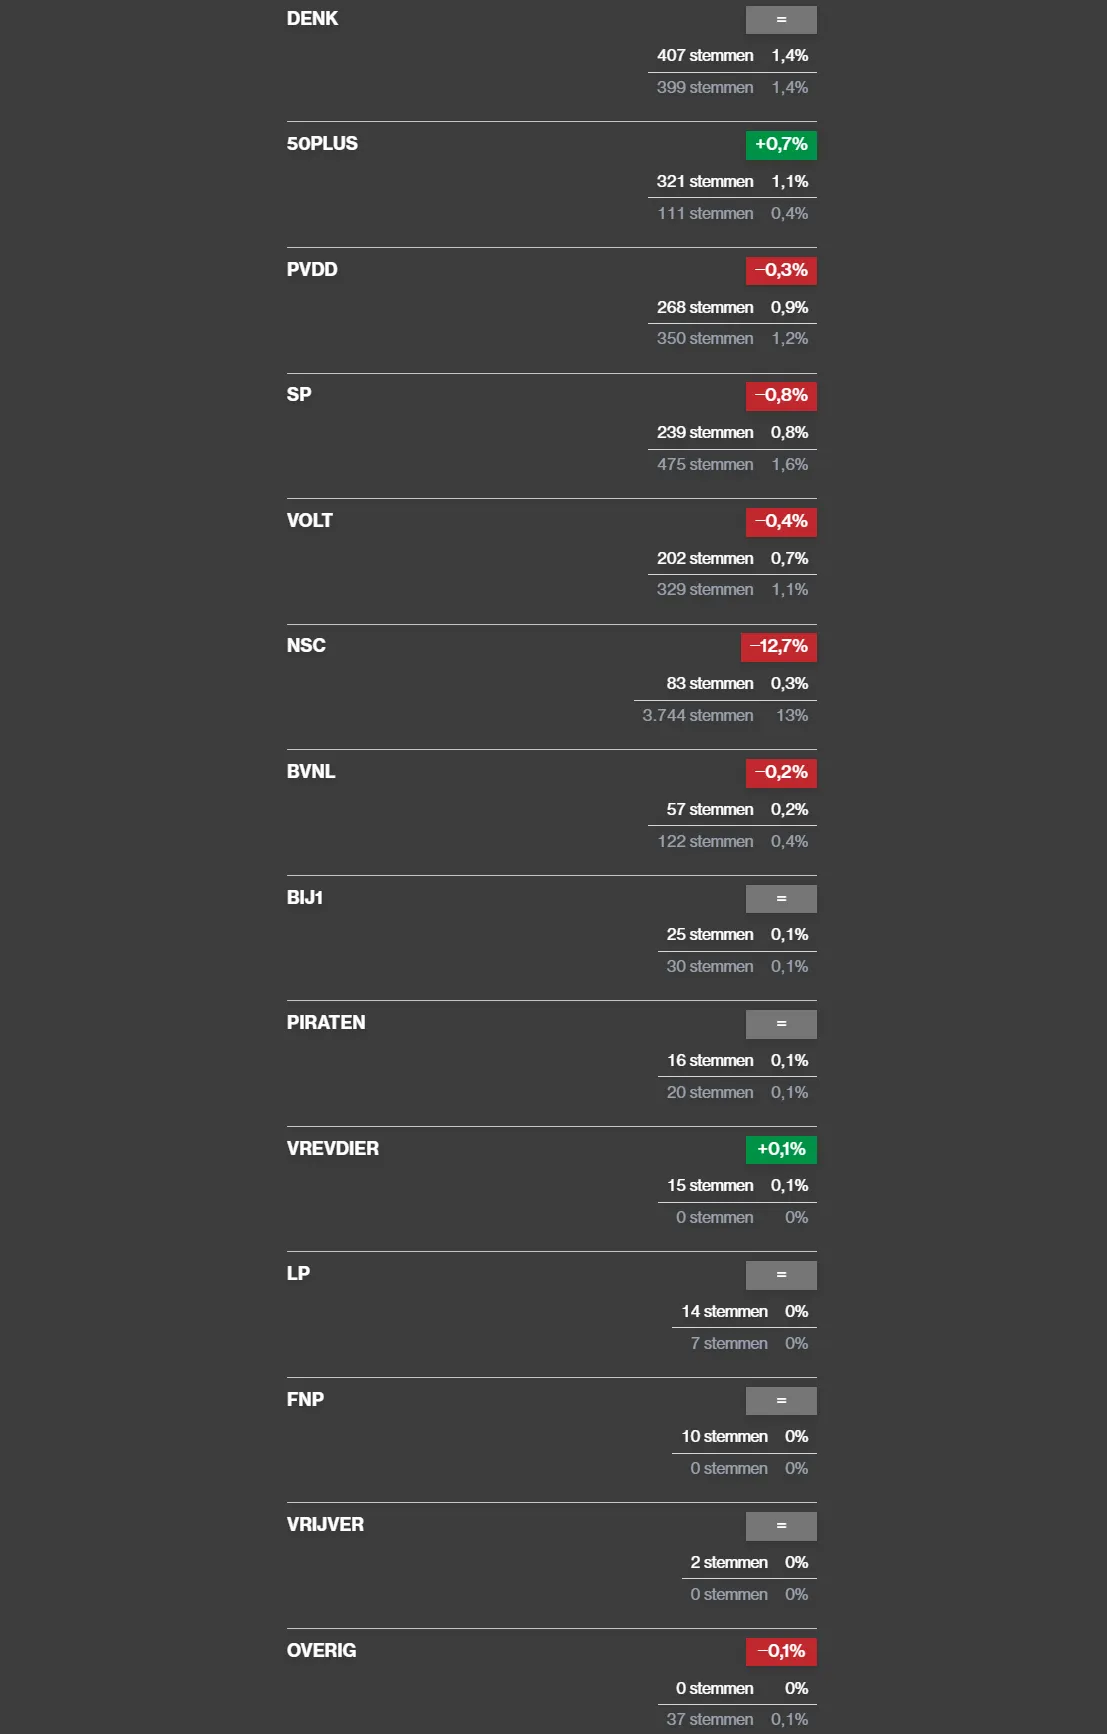1107x1734 pixels.
Task: Click the gray equals badge for LP
Action: tap(781, 1275)
